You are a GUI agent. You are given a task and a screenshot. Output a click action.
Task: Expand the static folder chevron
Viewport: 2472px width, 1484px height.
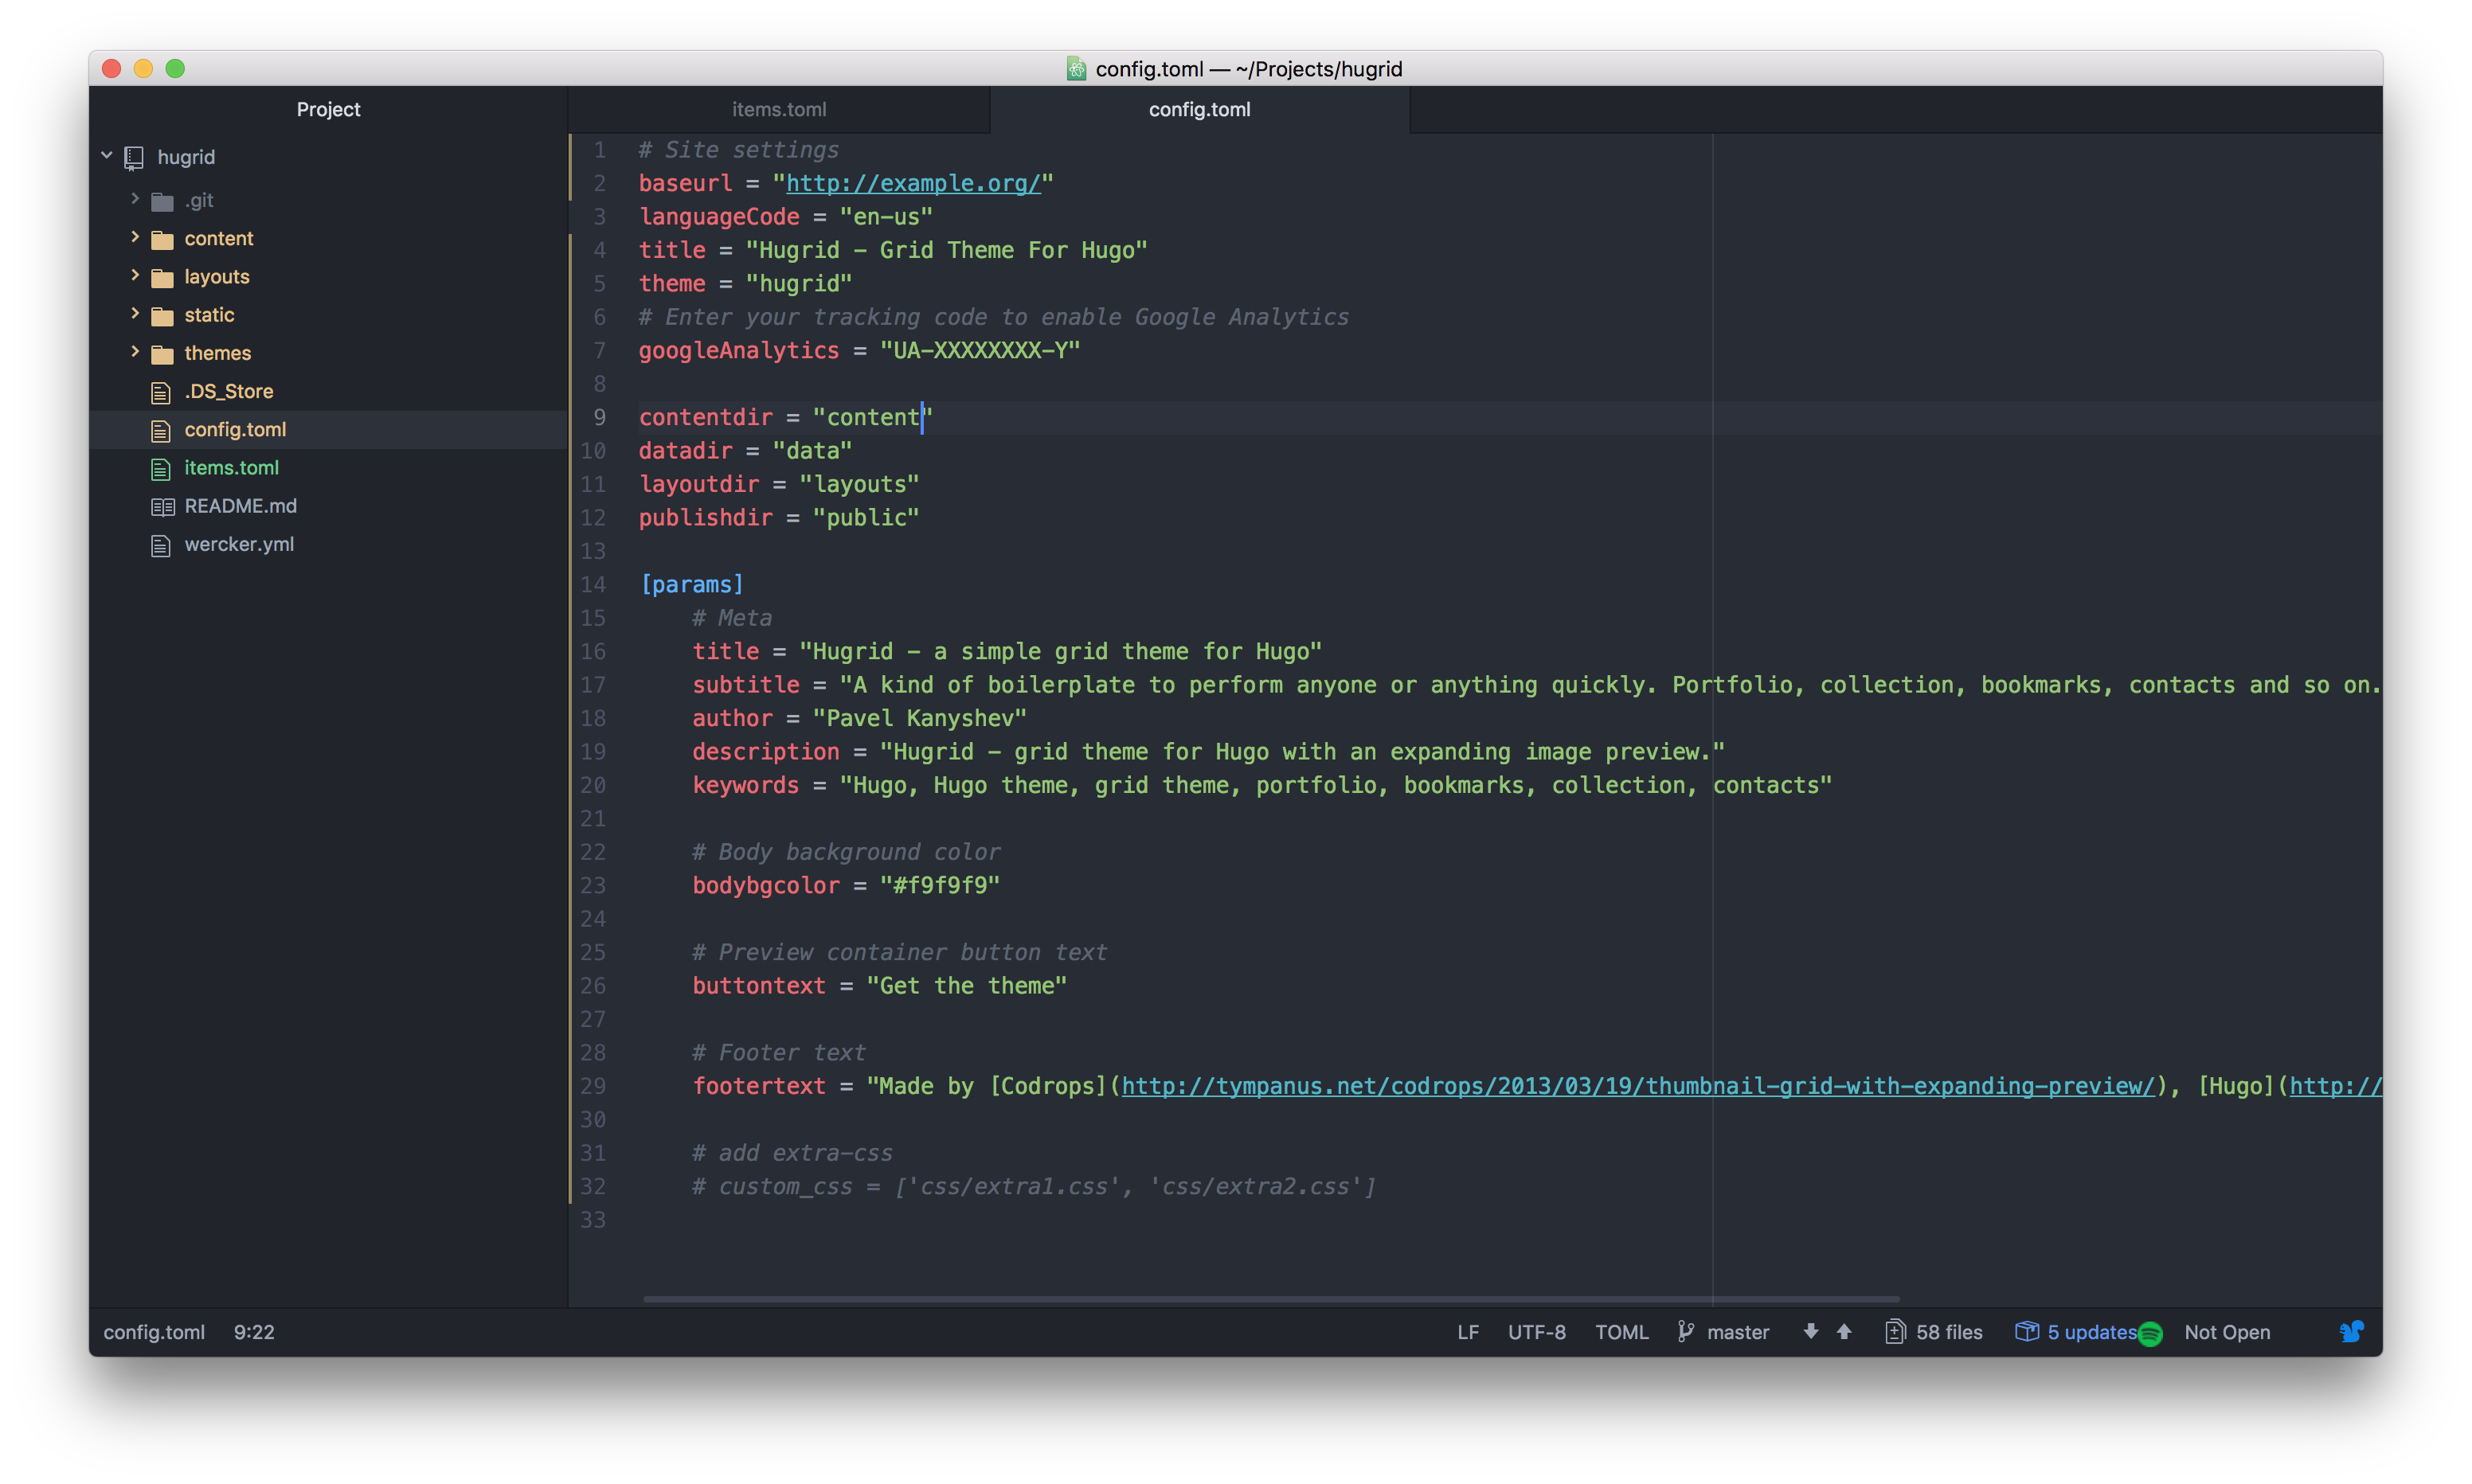click(x=135, y=313)
